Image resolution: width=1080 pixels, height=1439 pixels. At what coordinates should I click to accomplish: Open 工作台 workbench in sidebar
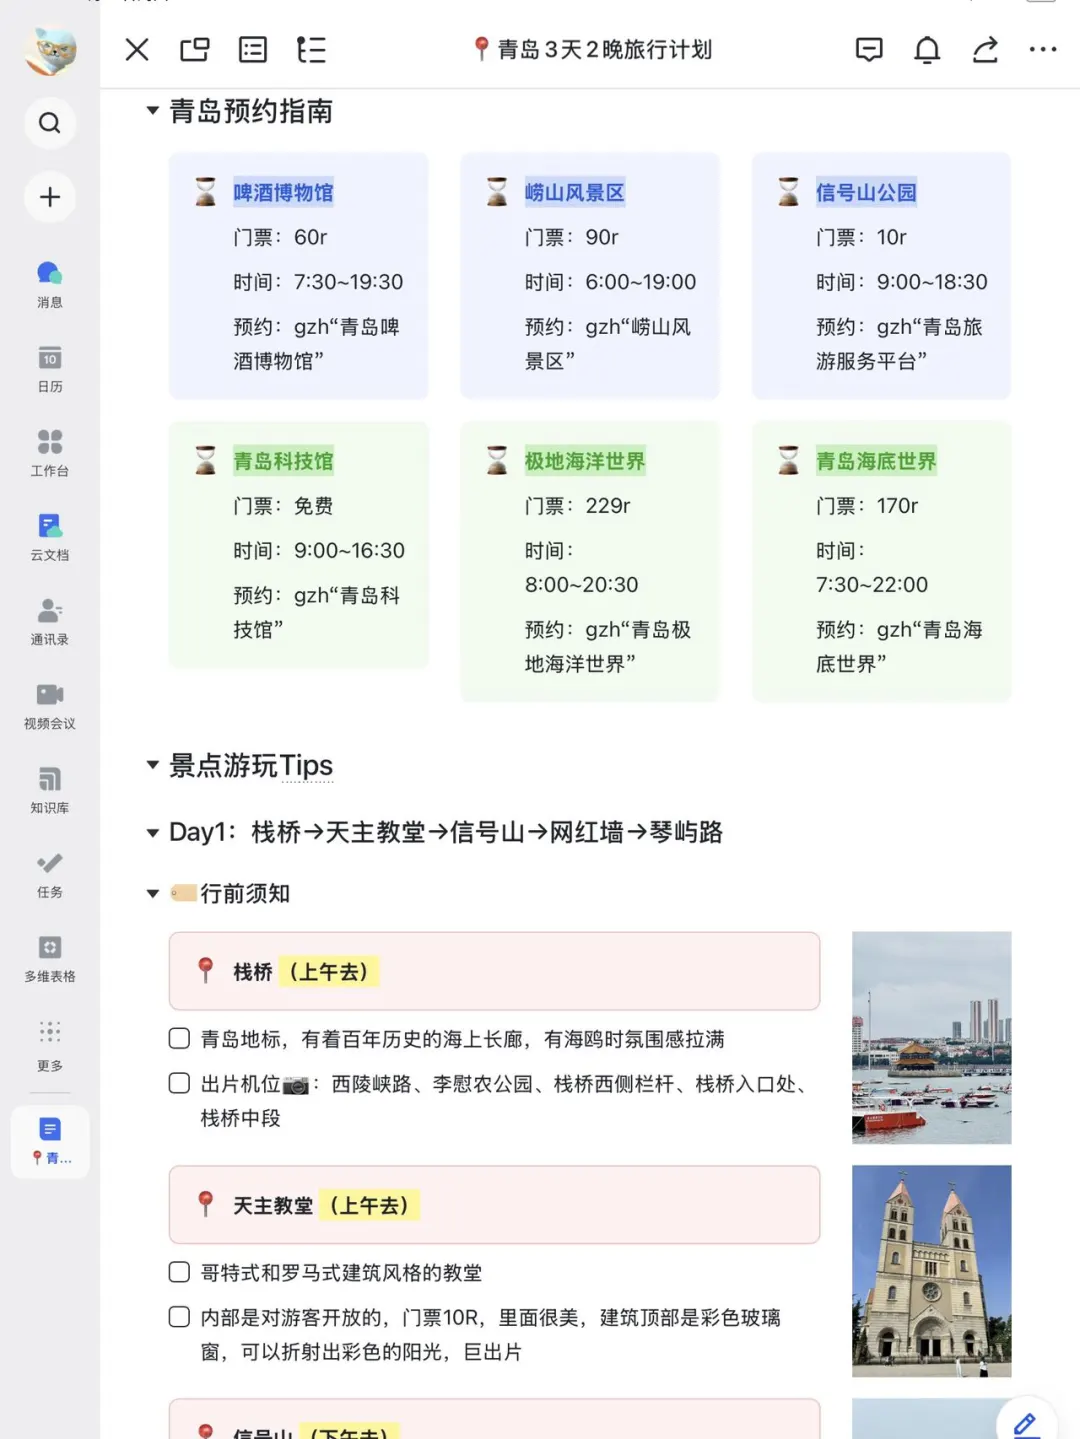coord(50,453)
